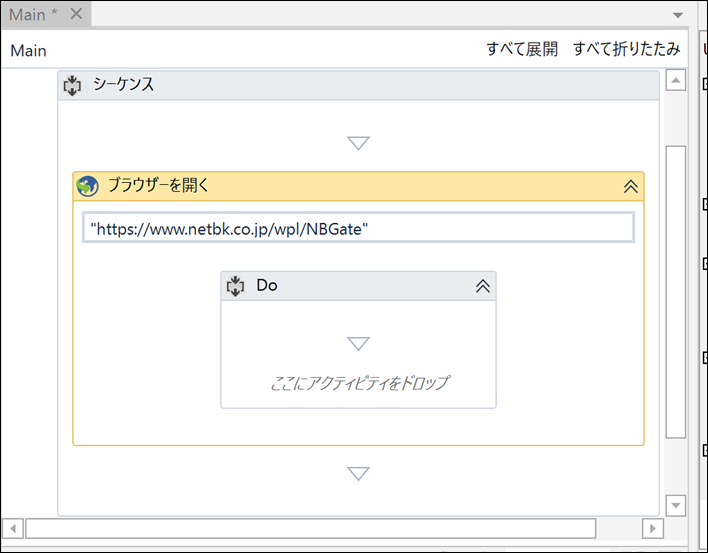Select the ブラウザーを開く activity title

(159, 185)
